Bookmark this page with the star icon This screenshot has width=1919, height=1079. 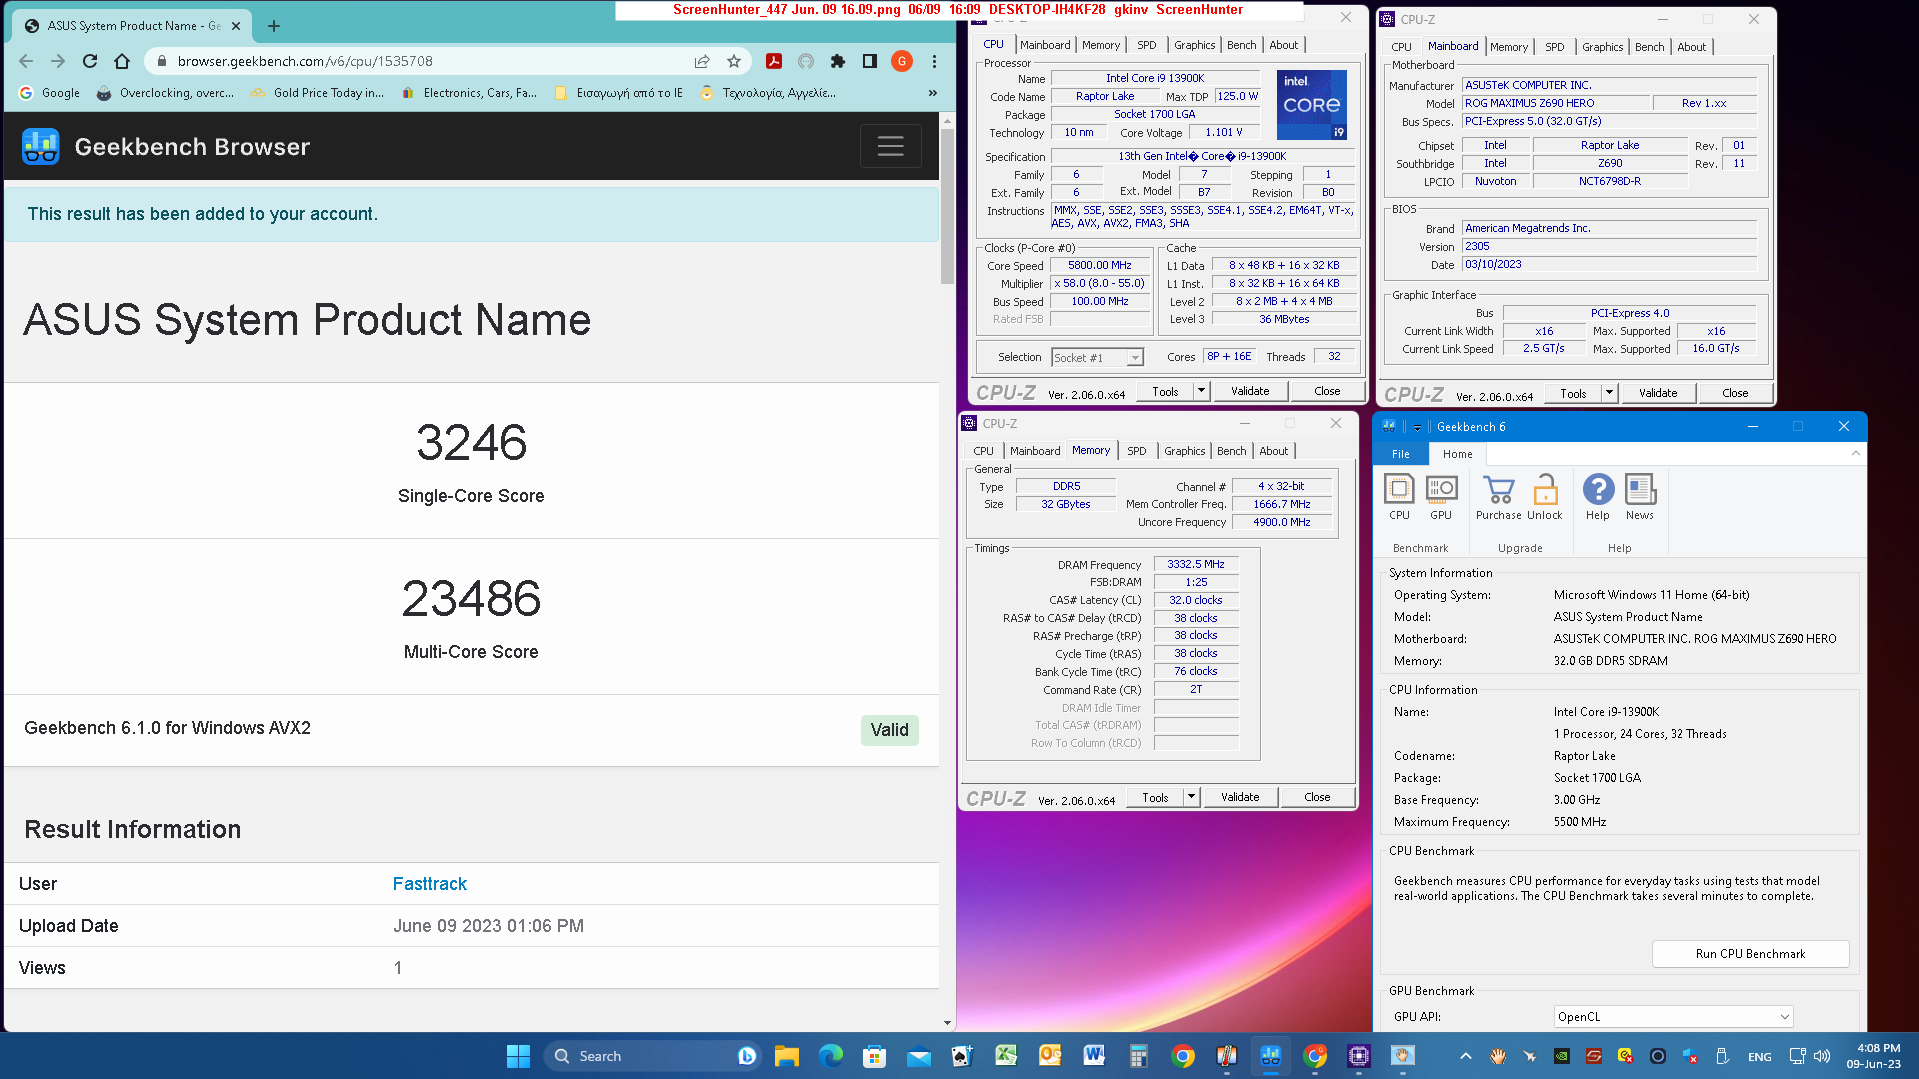734,61
